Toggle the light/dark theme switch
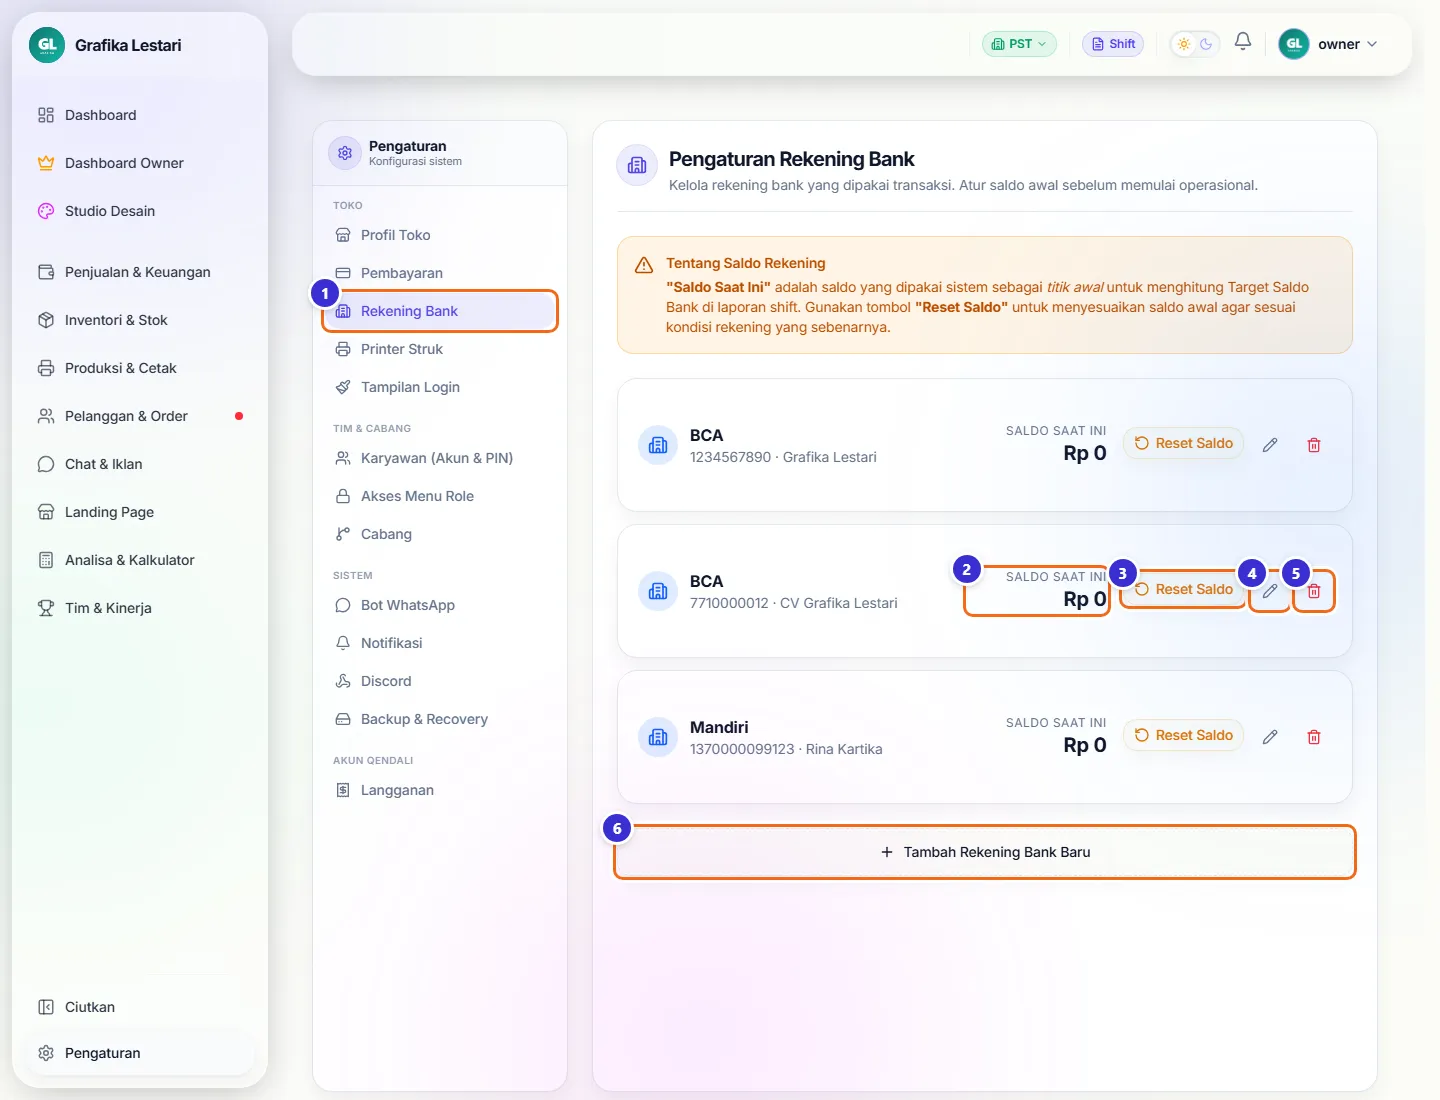The height and width of the screenshot is (1100, 1440). (x=1195, y=44)
